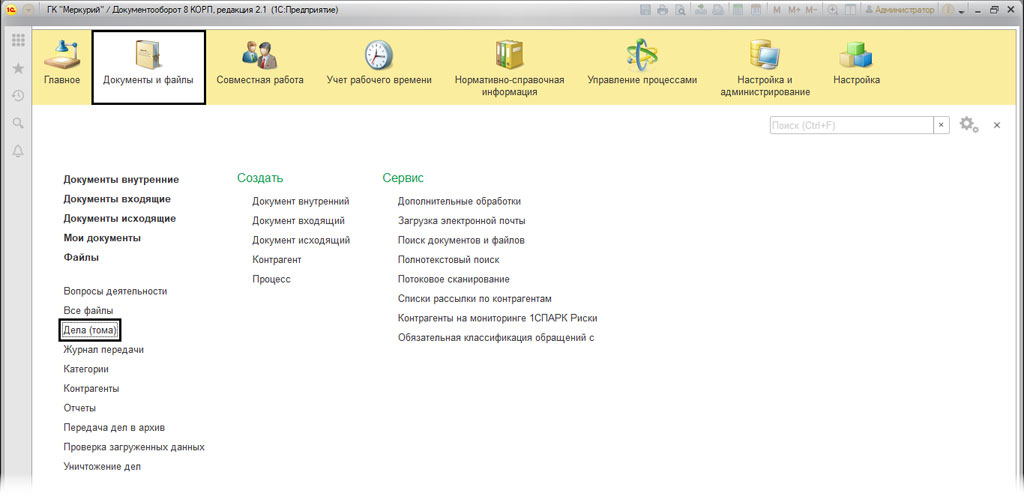
Task: Open the 1C main menu dropdown
Action: [30, 10]
